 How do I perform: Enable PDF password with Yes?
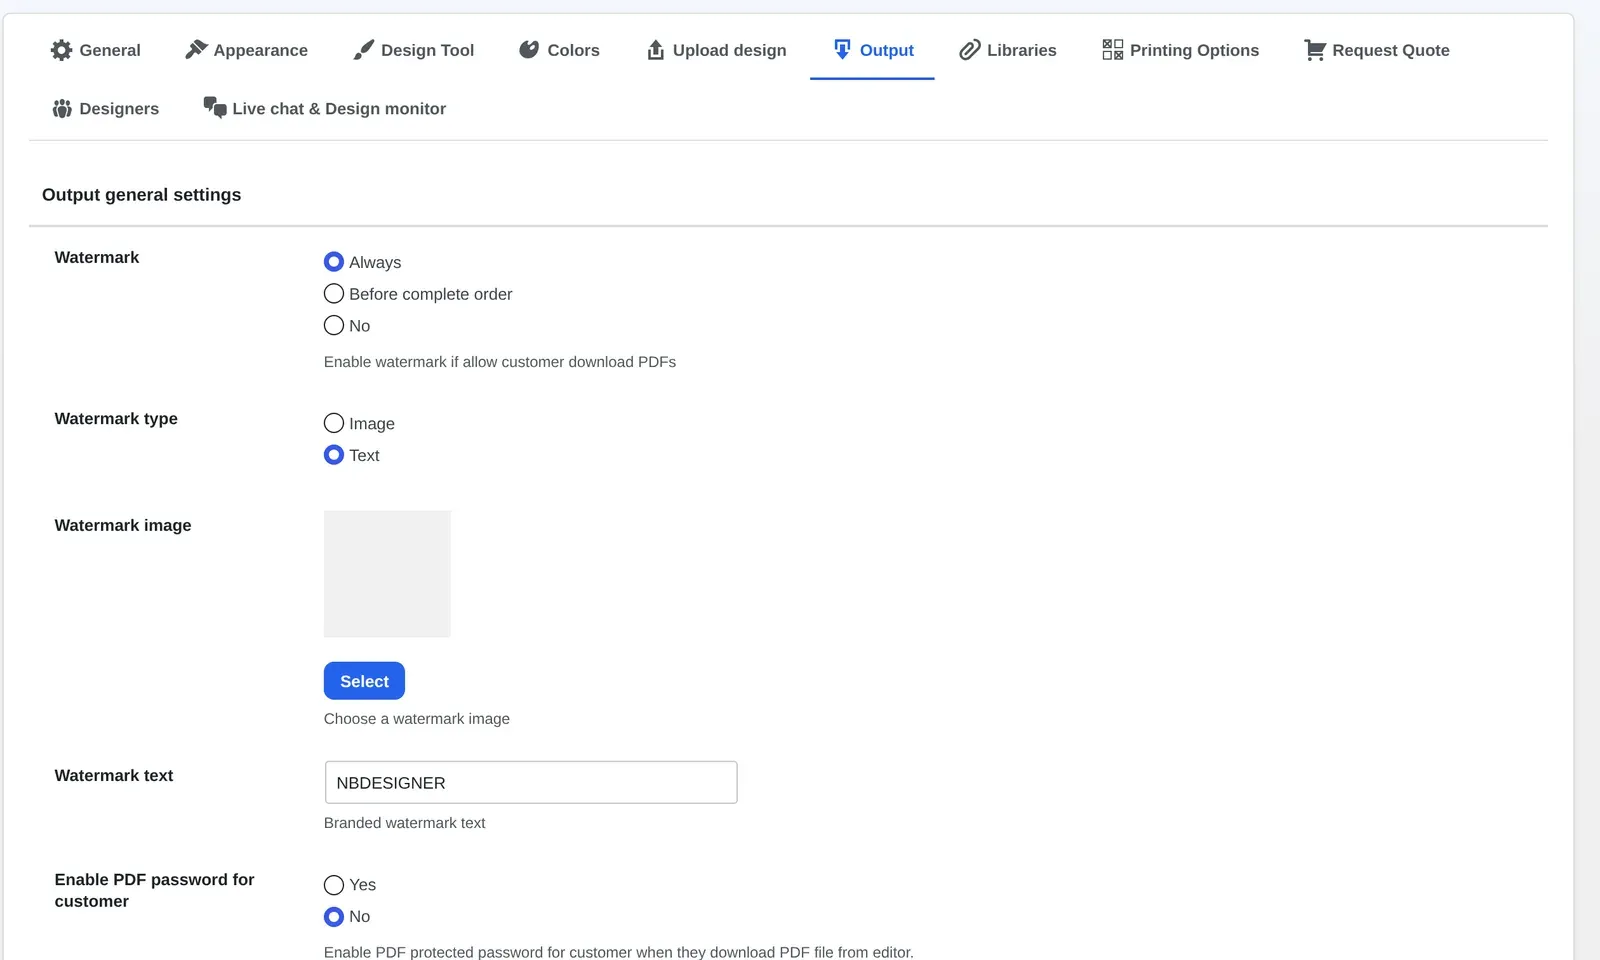coord(334,885)
